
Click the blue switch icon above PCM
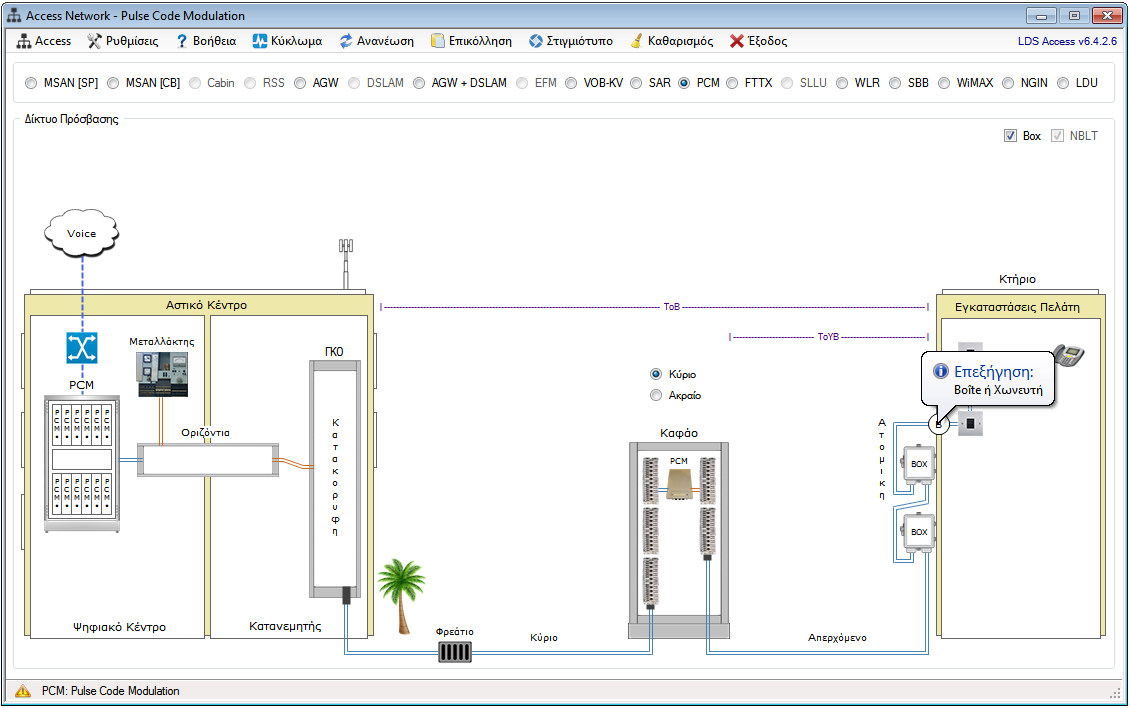[81, 348]
